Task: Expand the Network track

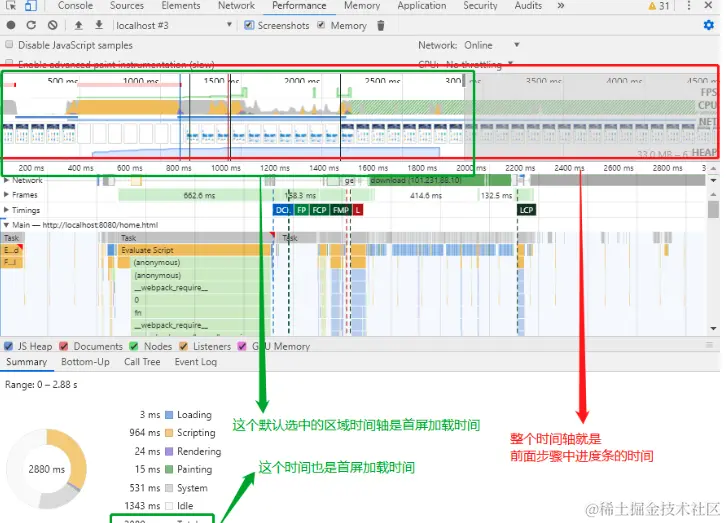Action: (x=6, y=180)
